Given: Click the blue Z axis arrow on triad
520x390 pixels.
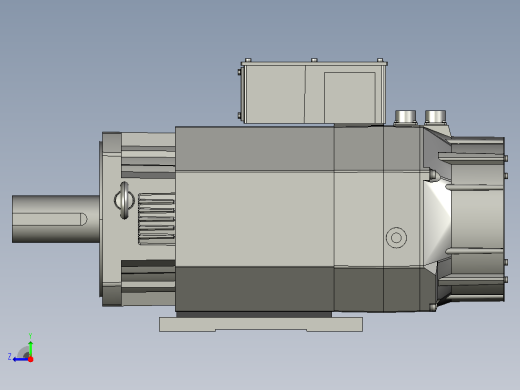Looking at the screenshot, I should pyautogui.click(x=20, y=359).
